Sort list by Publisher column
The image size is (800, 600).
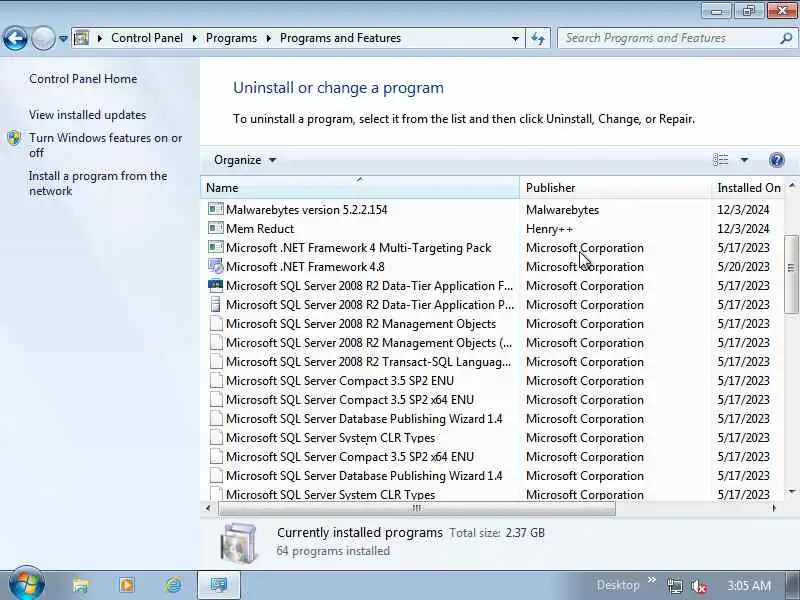(615, 188)
